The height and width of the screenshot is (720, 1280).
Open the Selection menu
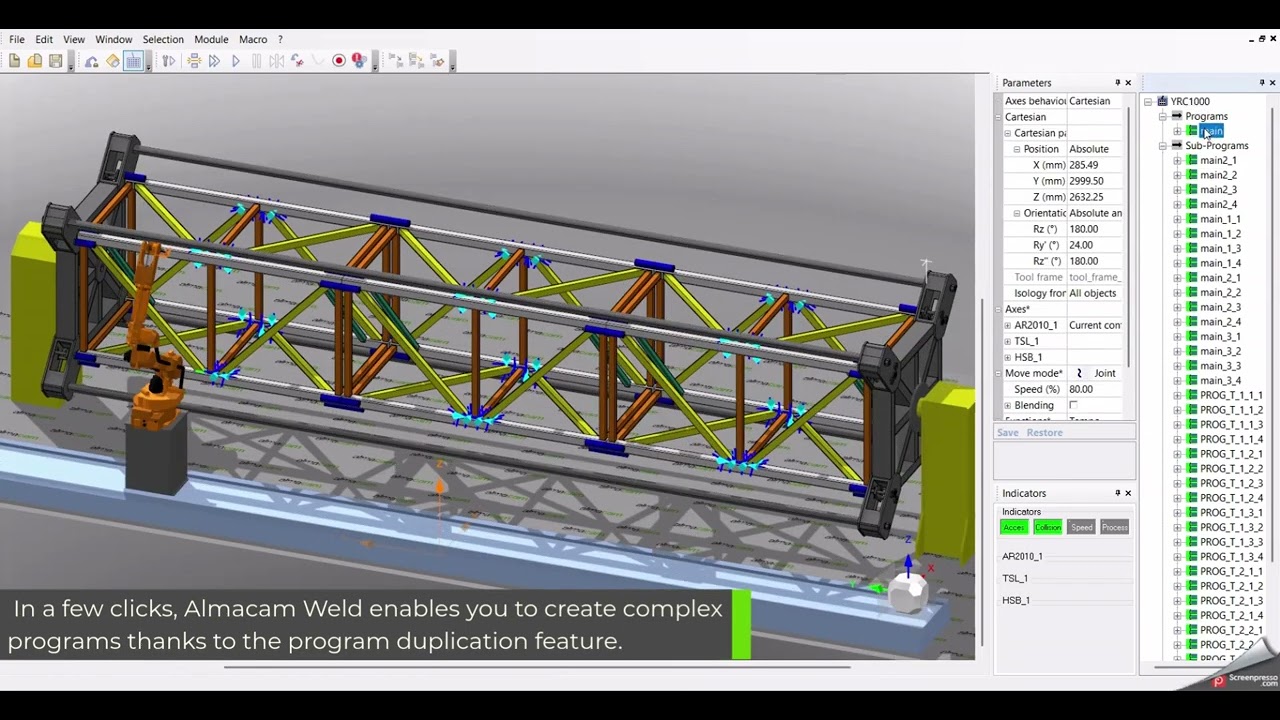point(163,40)
